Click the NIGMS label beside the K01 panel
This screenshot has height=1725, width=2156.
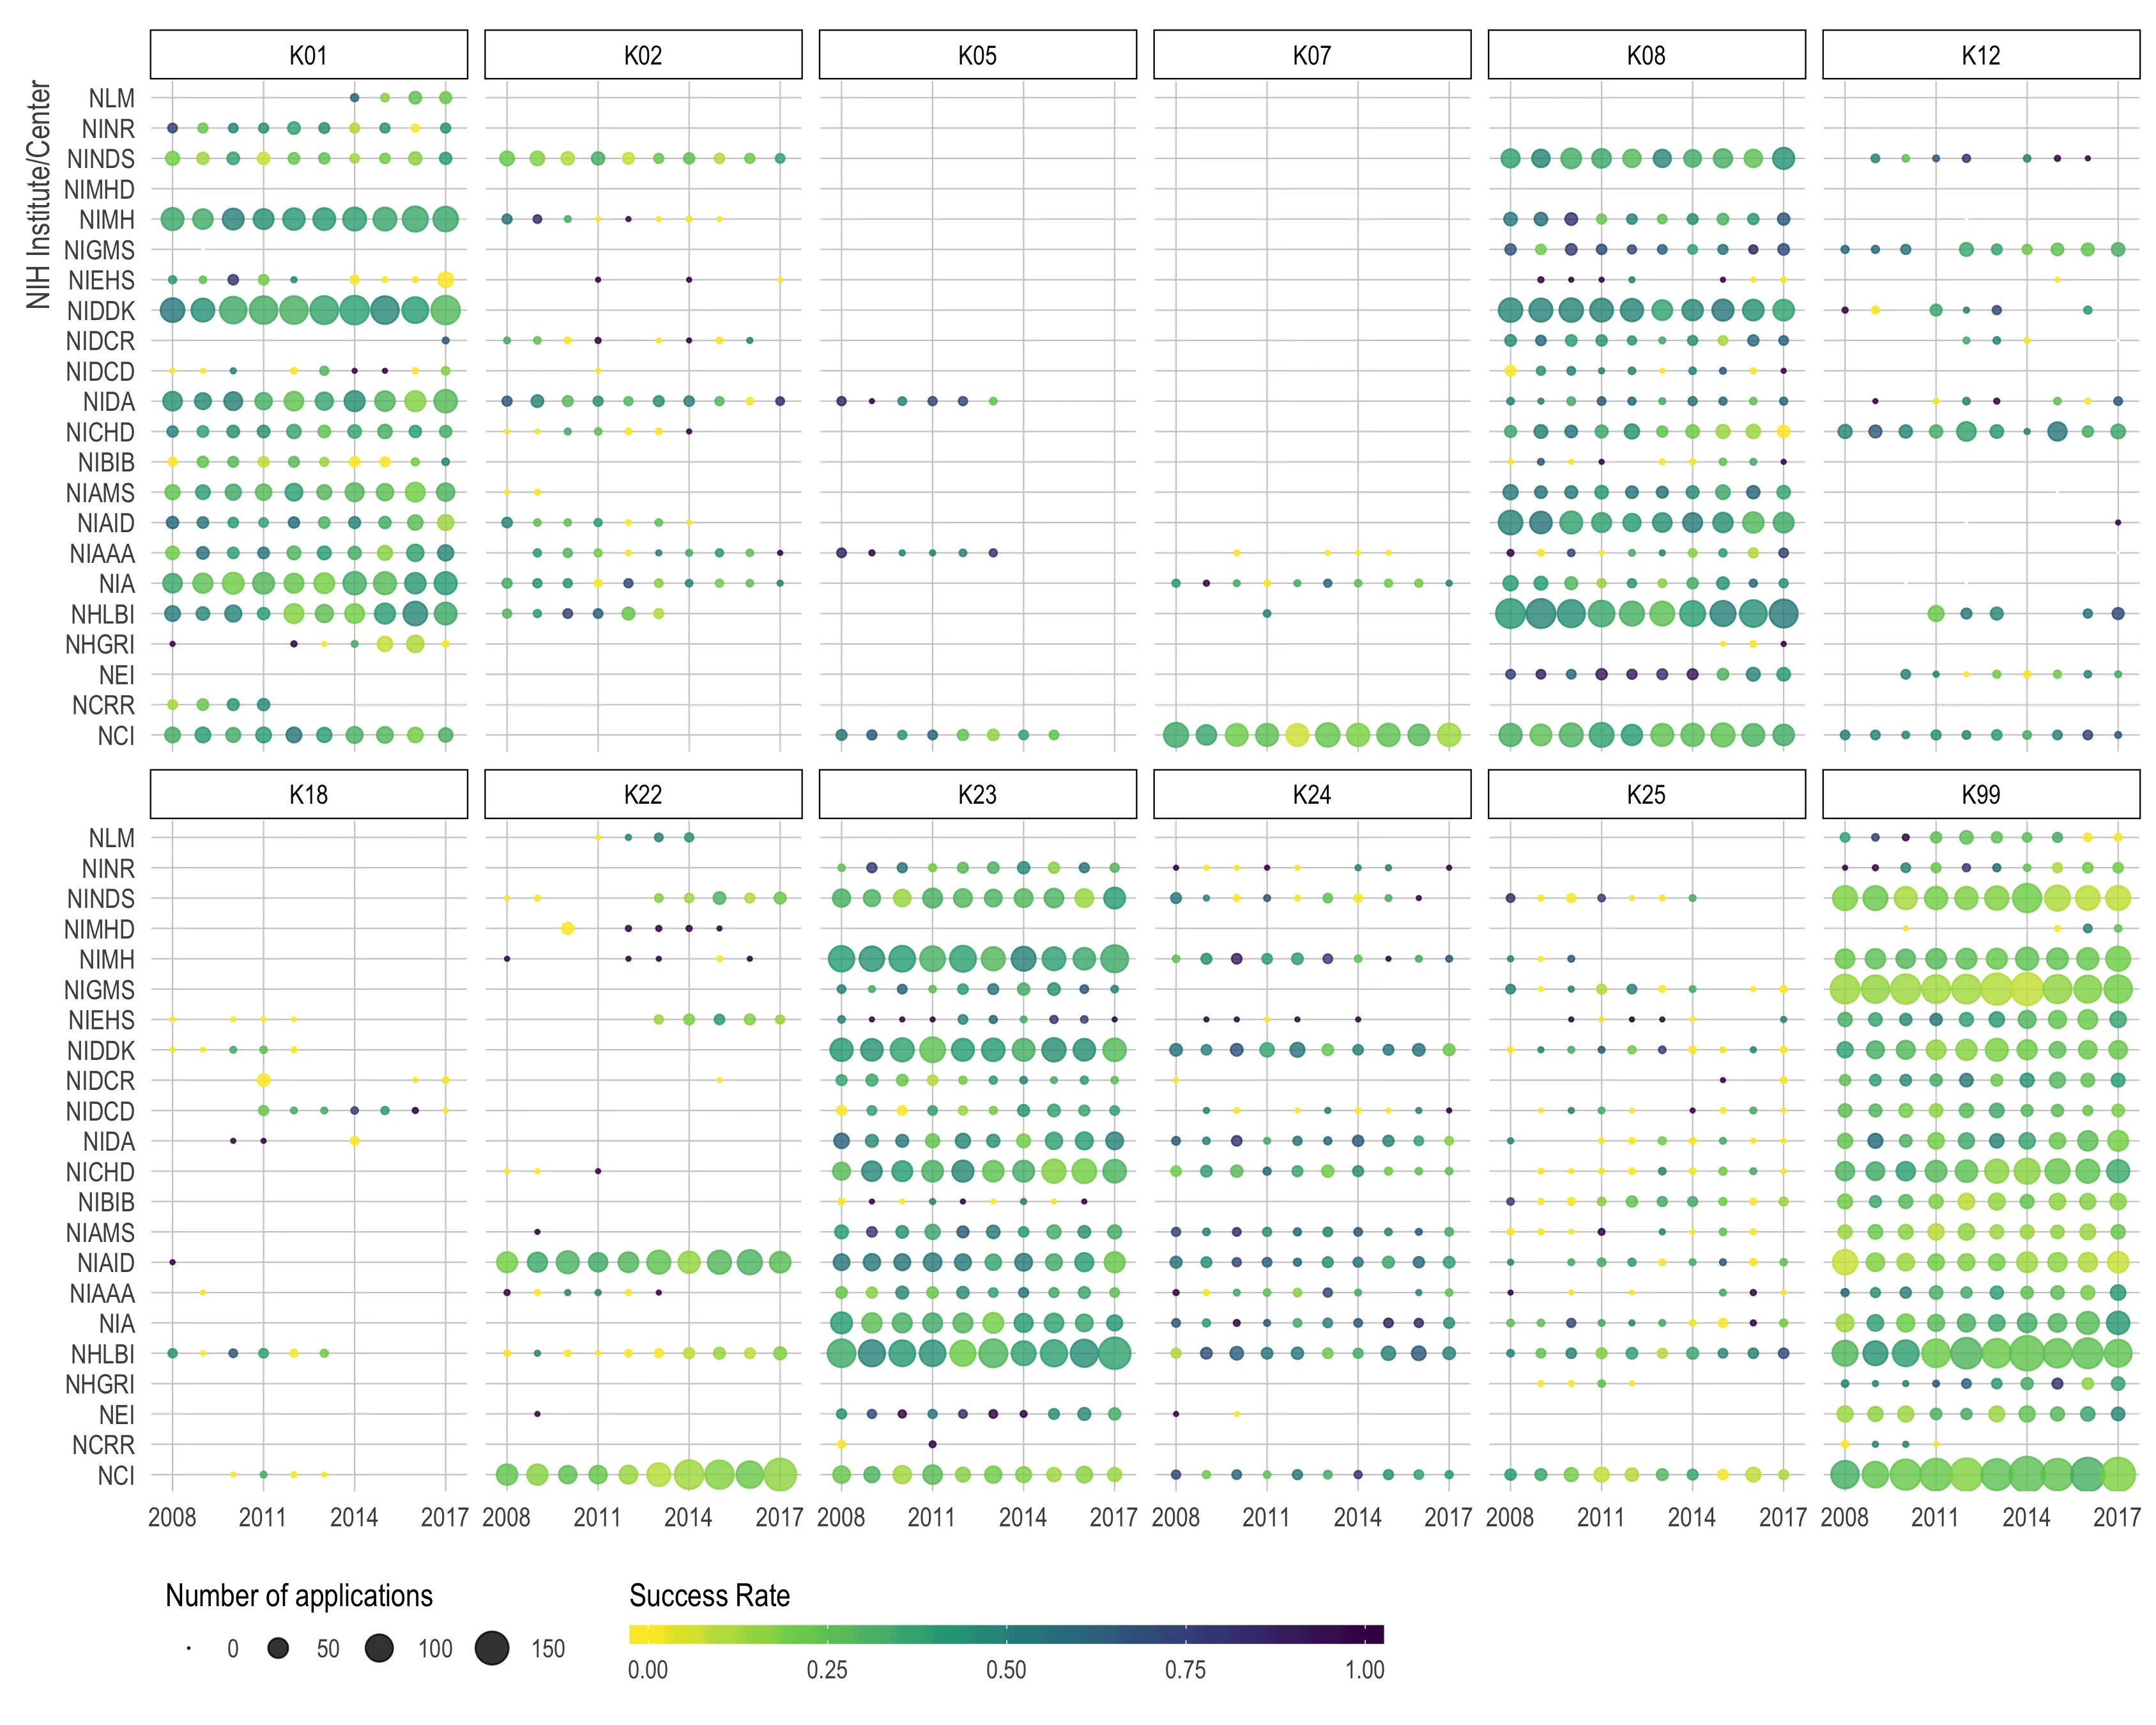[x=99, y=249]
